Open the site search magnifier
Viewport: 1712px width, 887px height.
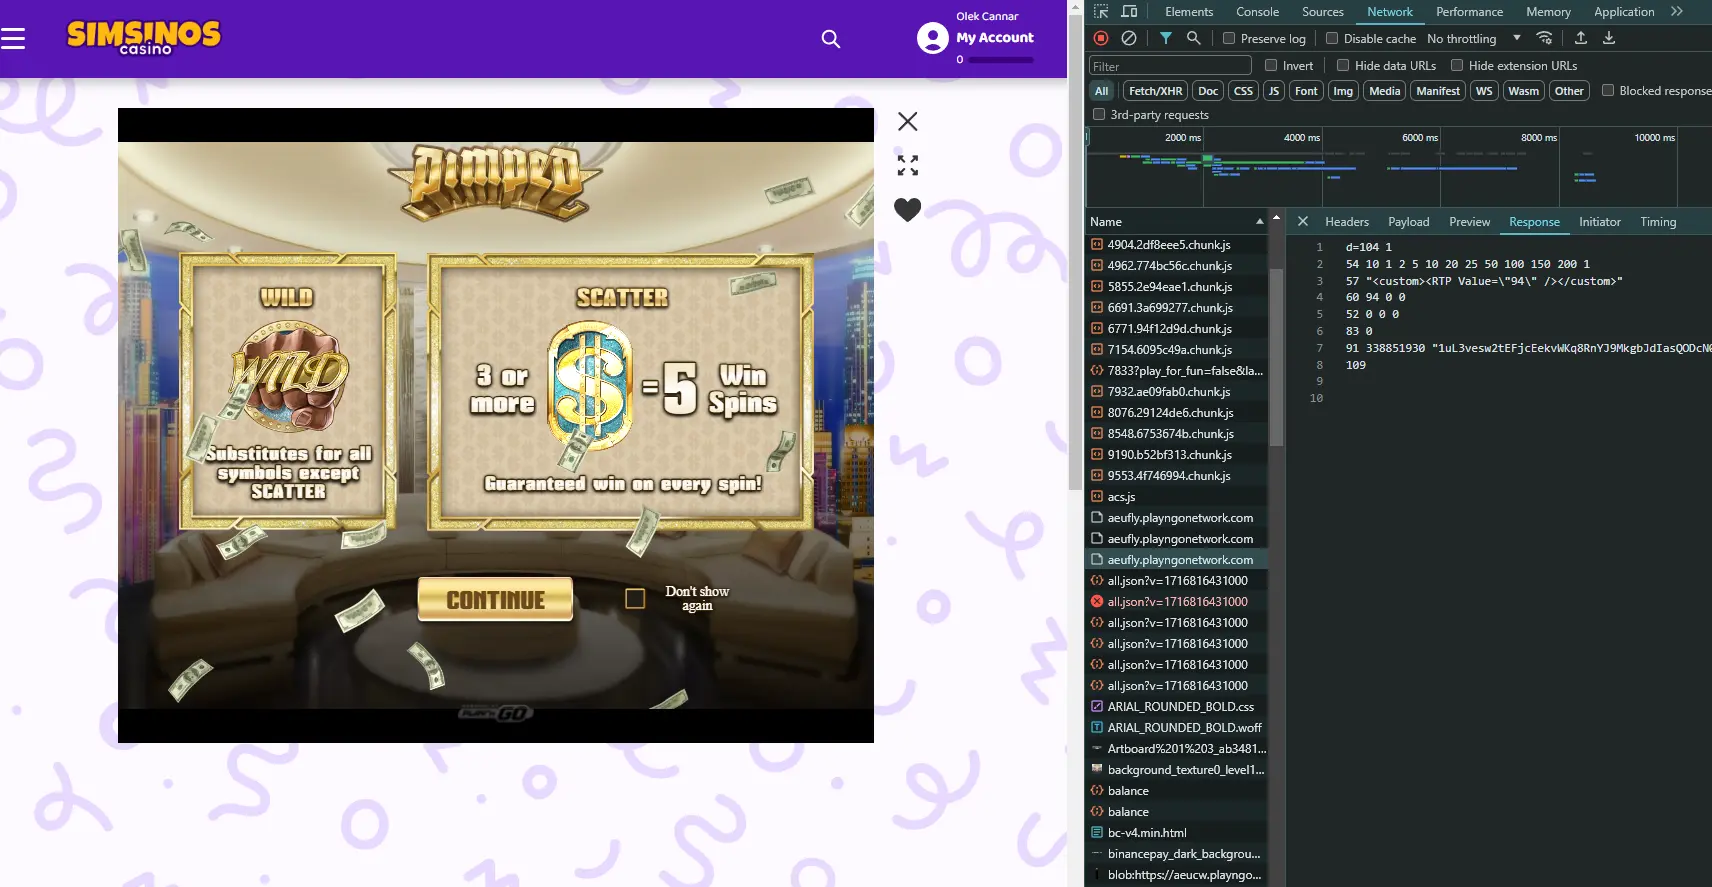pyautogui.click(x=830, y=39)
